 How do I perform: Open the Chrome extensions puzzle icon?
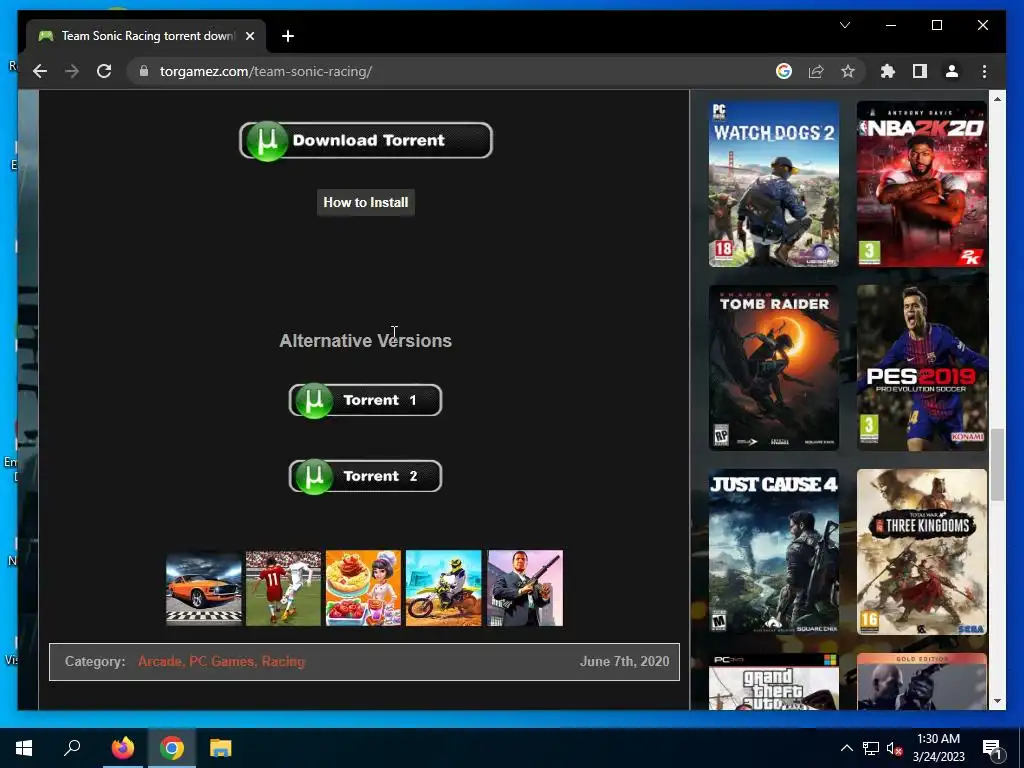[x=888, y=71]
